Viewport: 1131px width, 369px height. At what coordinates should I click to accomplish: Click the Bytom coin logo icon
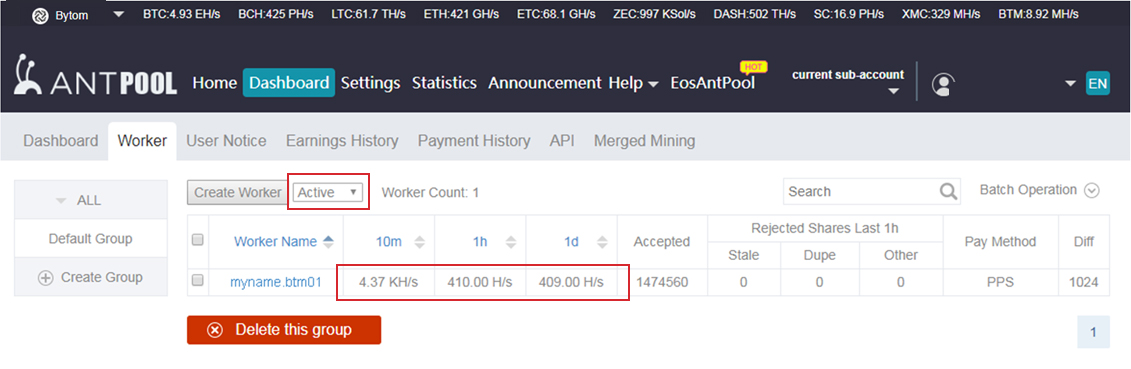point(41,15)
